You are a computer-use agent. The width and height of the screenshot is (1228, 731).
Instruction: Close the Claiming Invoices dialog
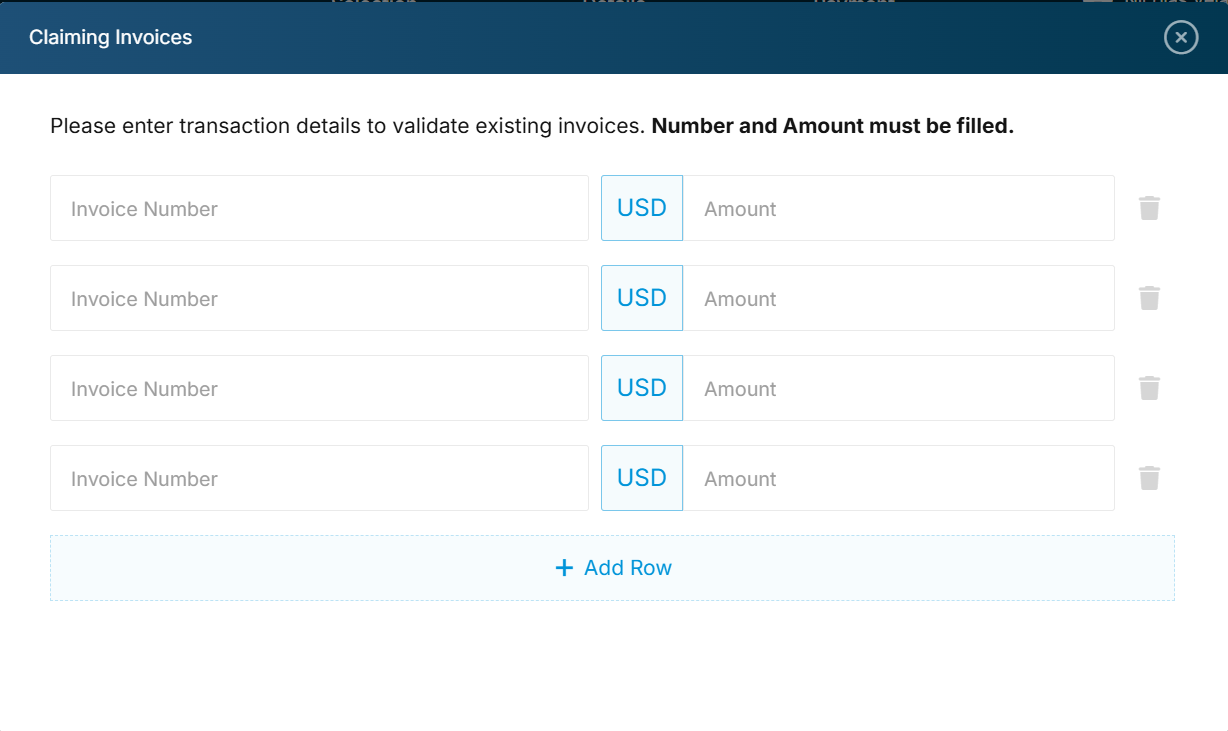point(1181,38)
